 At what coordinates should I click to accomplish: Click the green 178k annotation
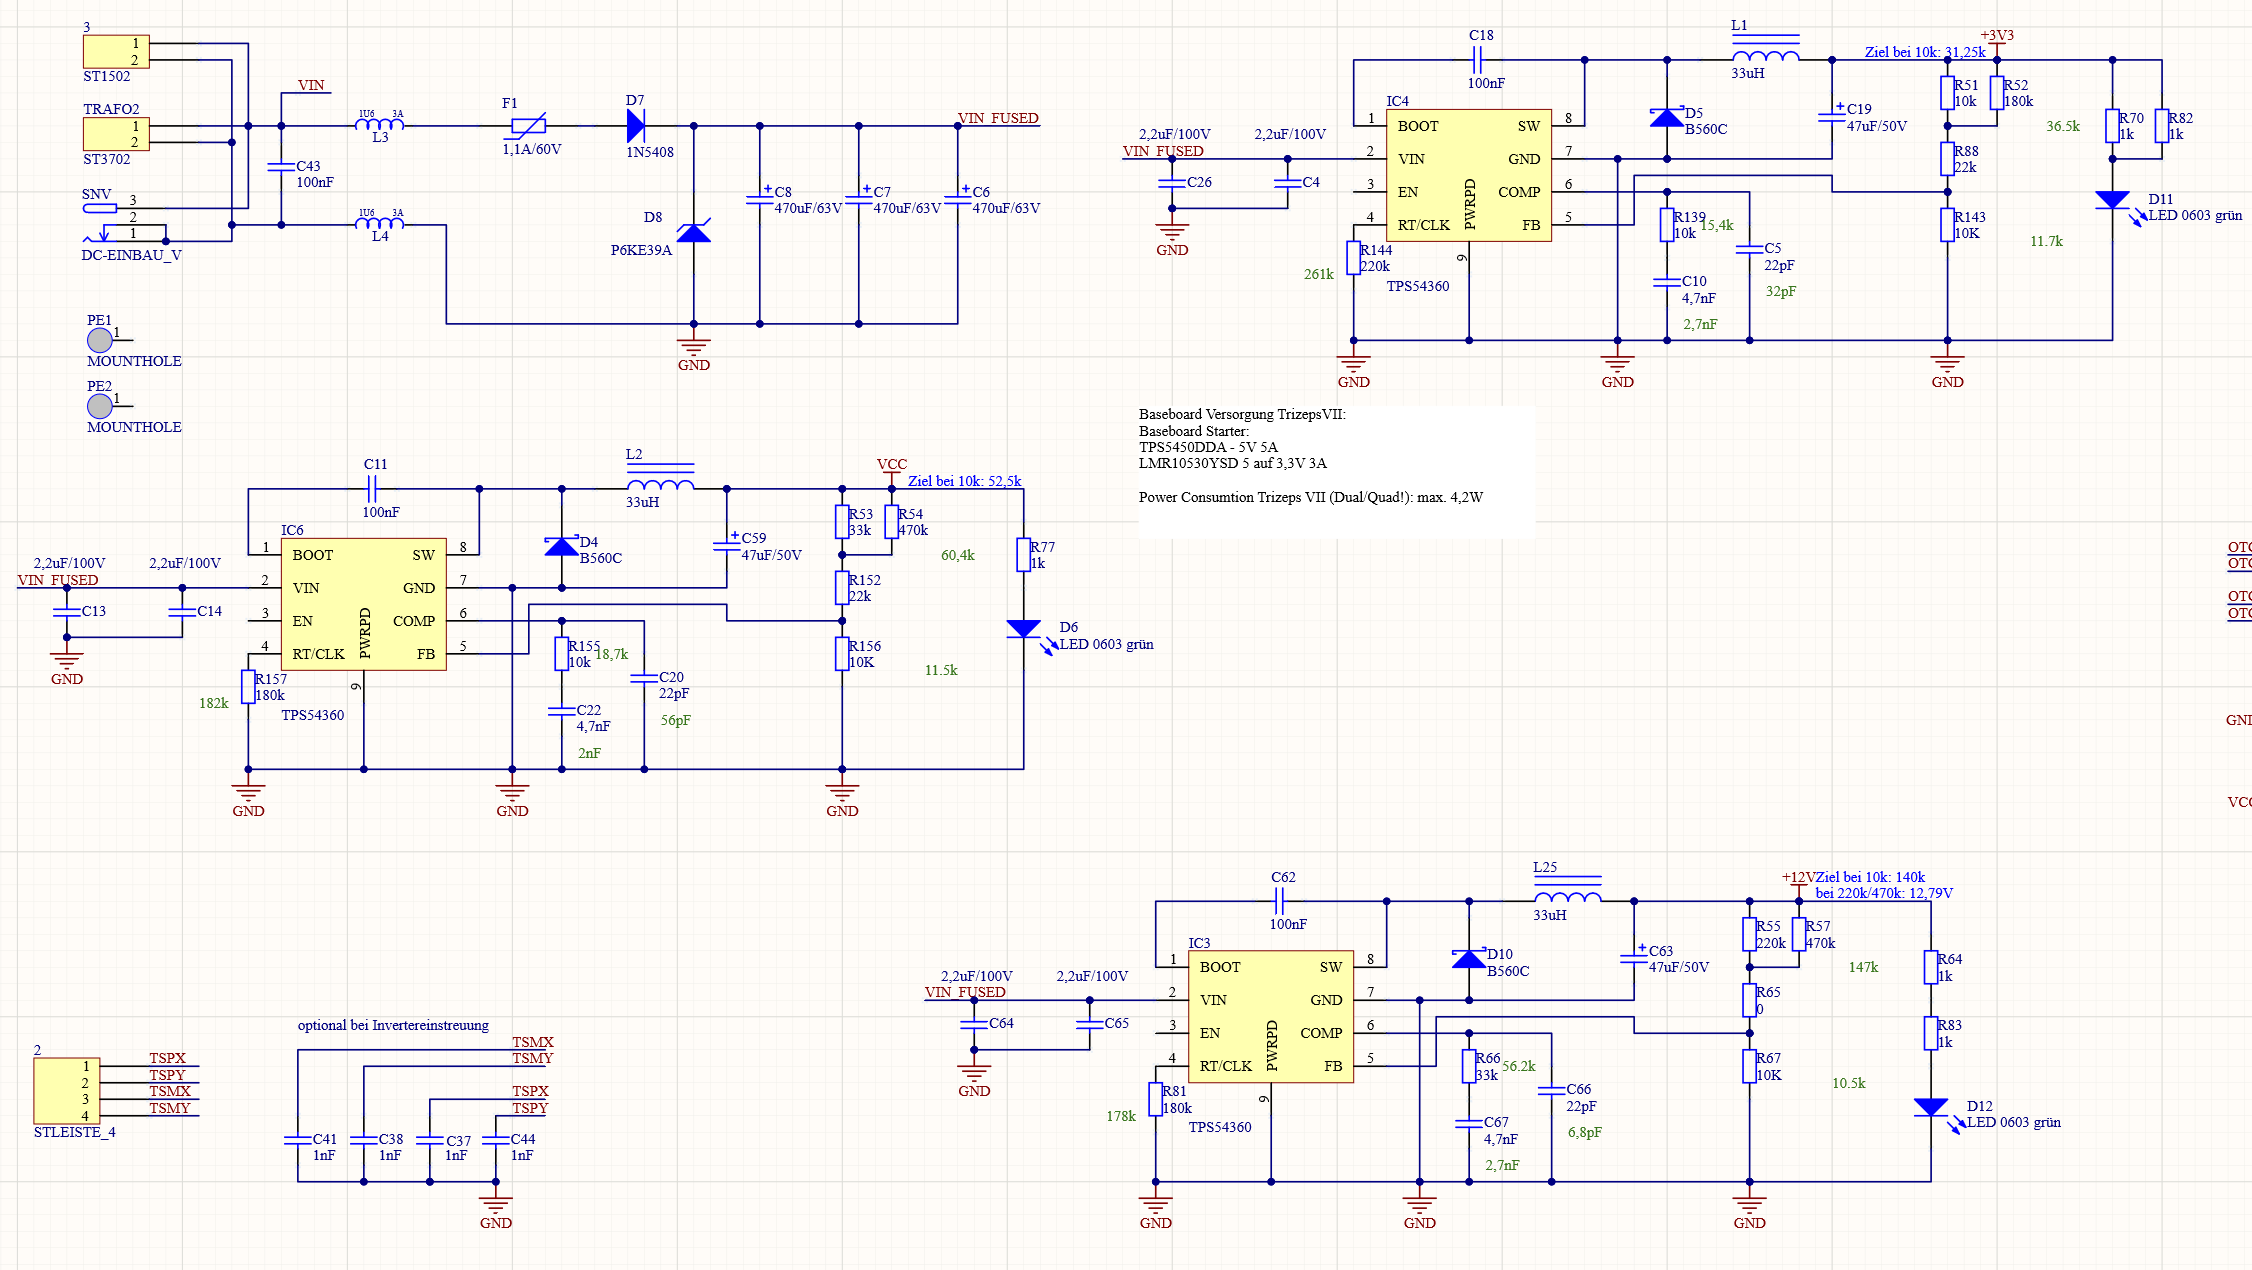[1120, 1116]
